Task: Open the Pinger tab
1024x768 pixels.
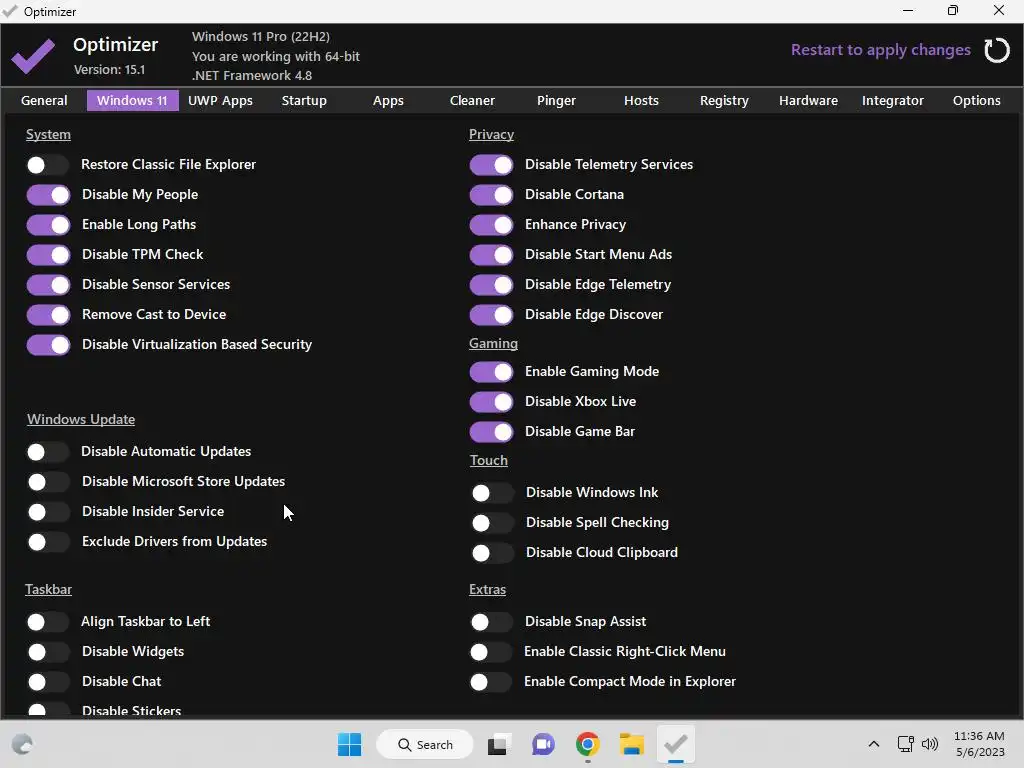Action: (x=556, y=101)
